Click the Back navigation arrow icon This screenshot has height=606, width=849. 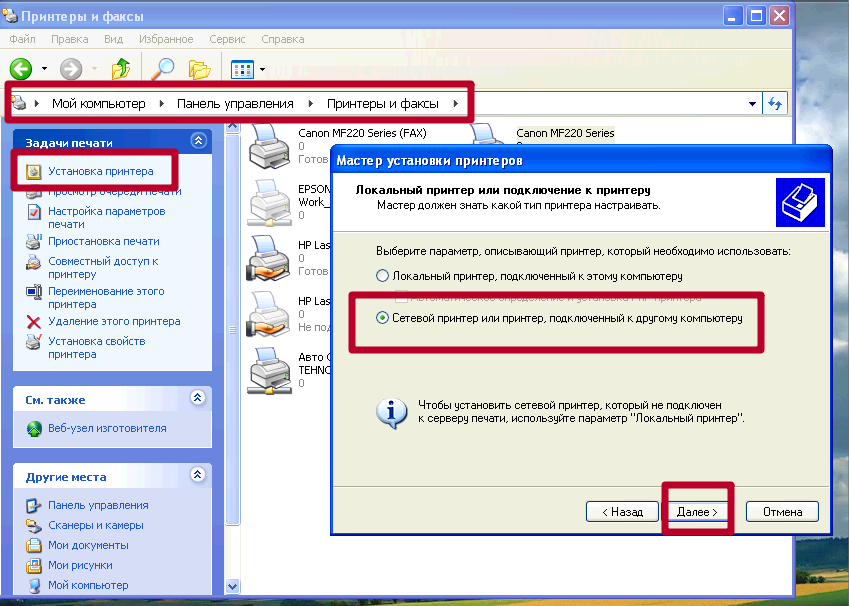click(x=20, y=70)
